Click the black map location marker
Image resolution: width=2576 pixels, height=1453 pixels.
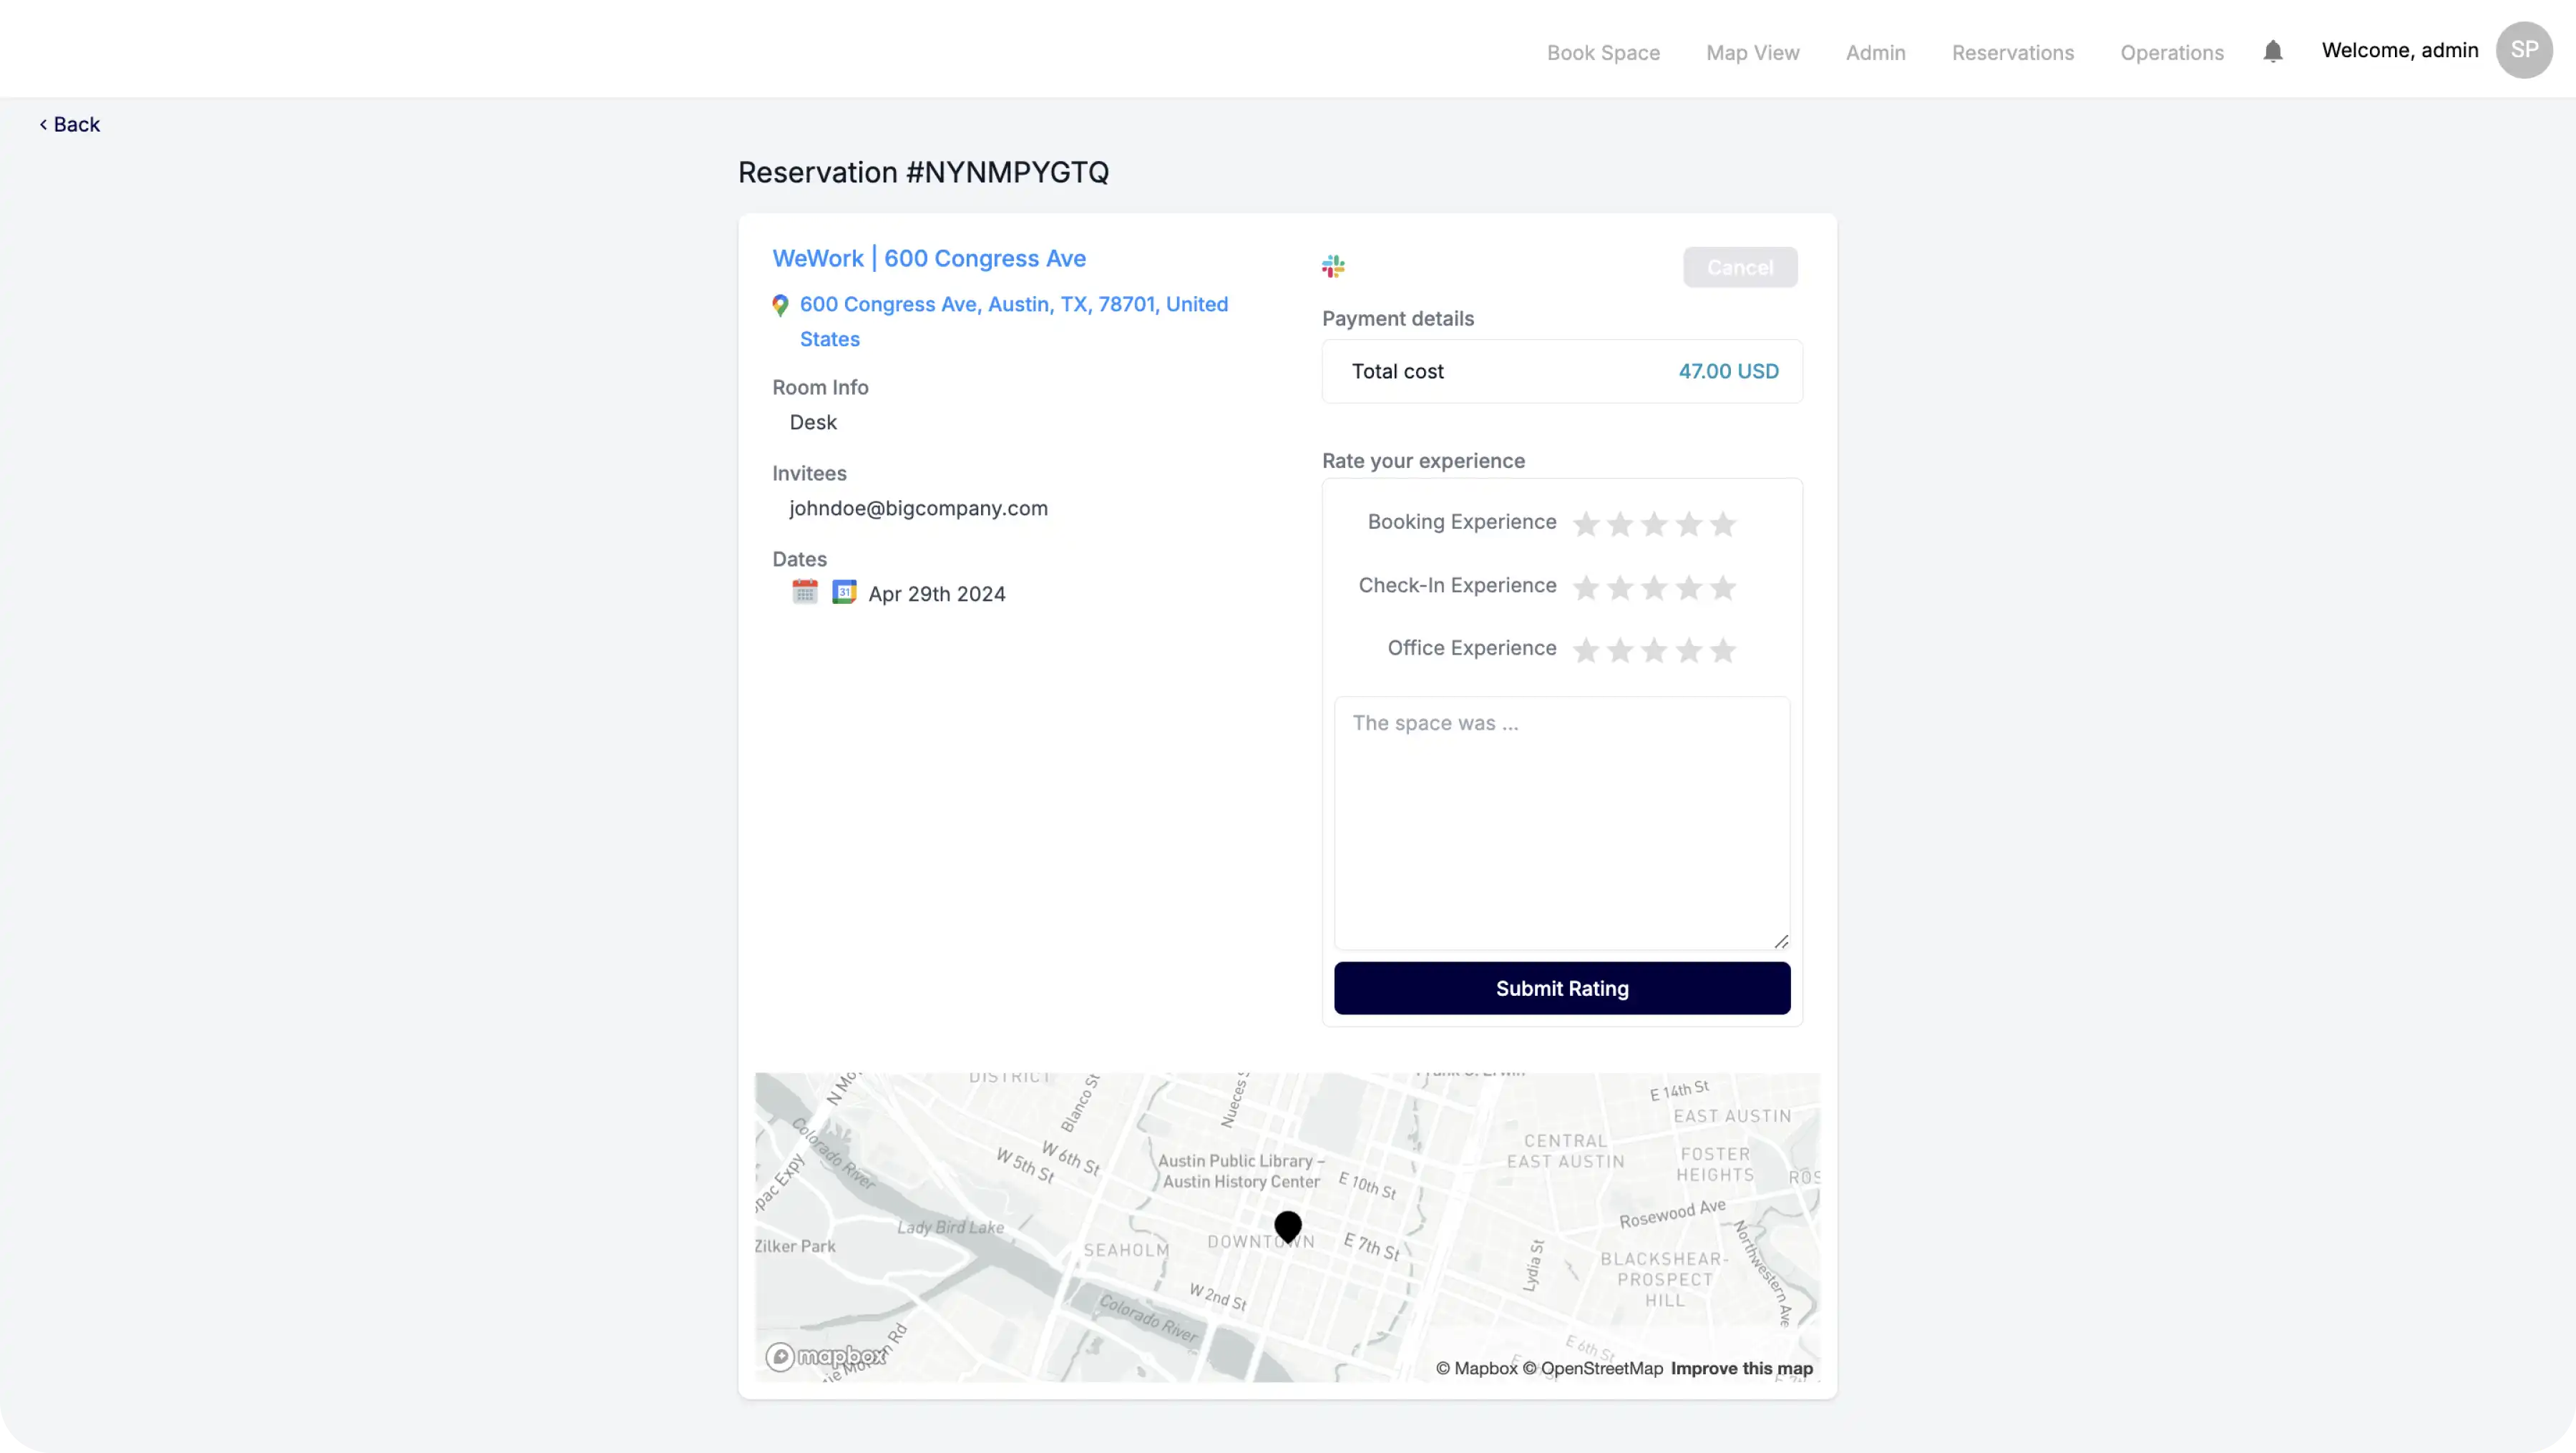[x=1287, y=1225]
